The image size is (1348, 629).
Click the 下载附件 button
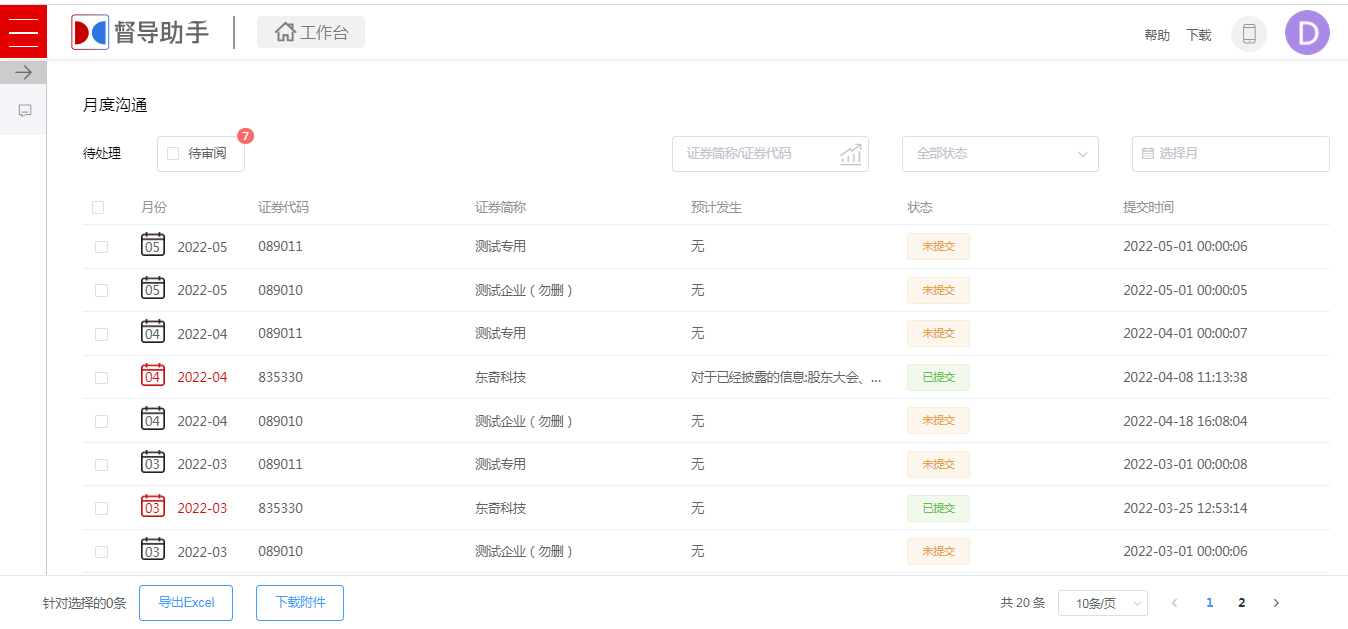click(300, 603)
